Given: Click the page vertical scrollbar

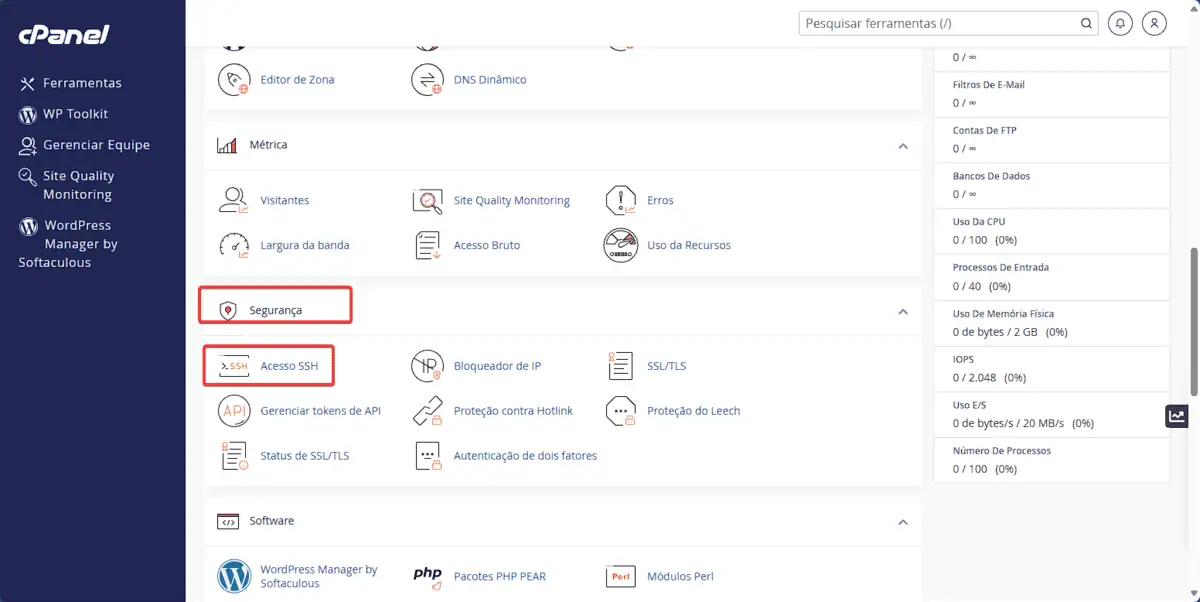Looking at the screenshot, I should pos(1193,320).
